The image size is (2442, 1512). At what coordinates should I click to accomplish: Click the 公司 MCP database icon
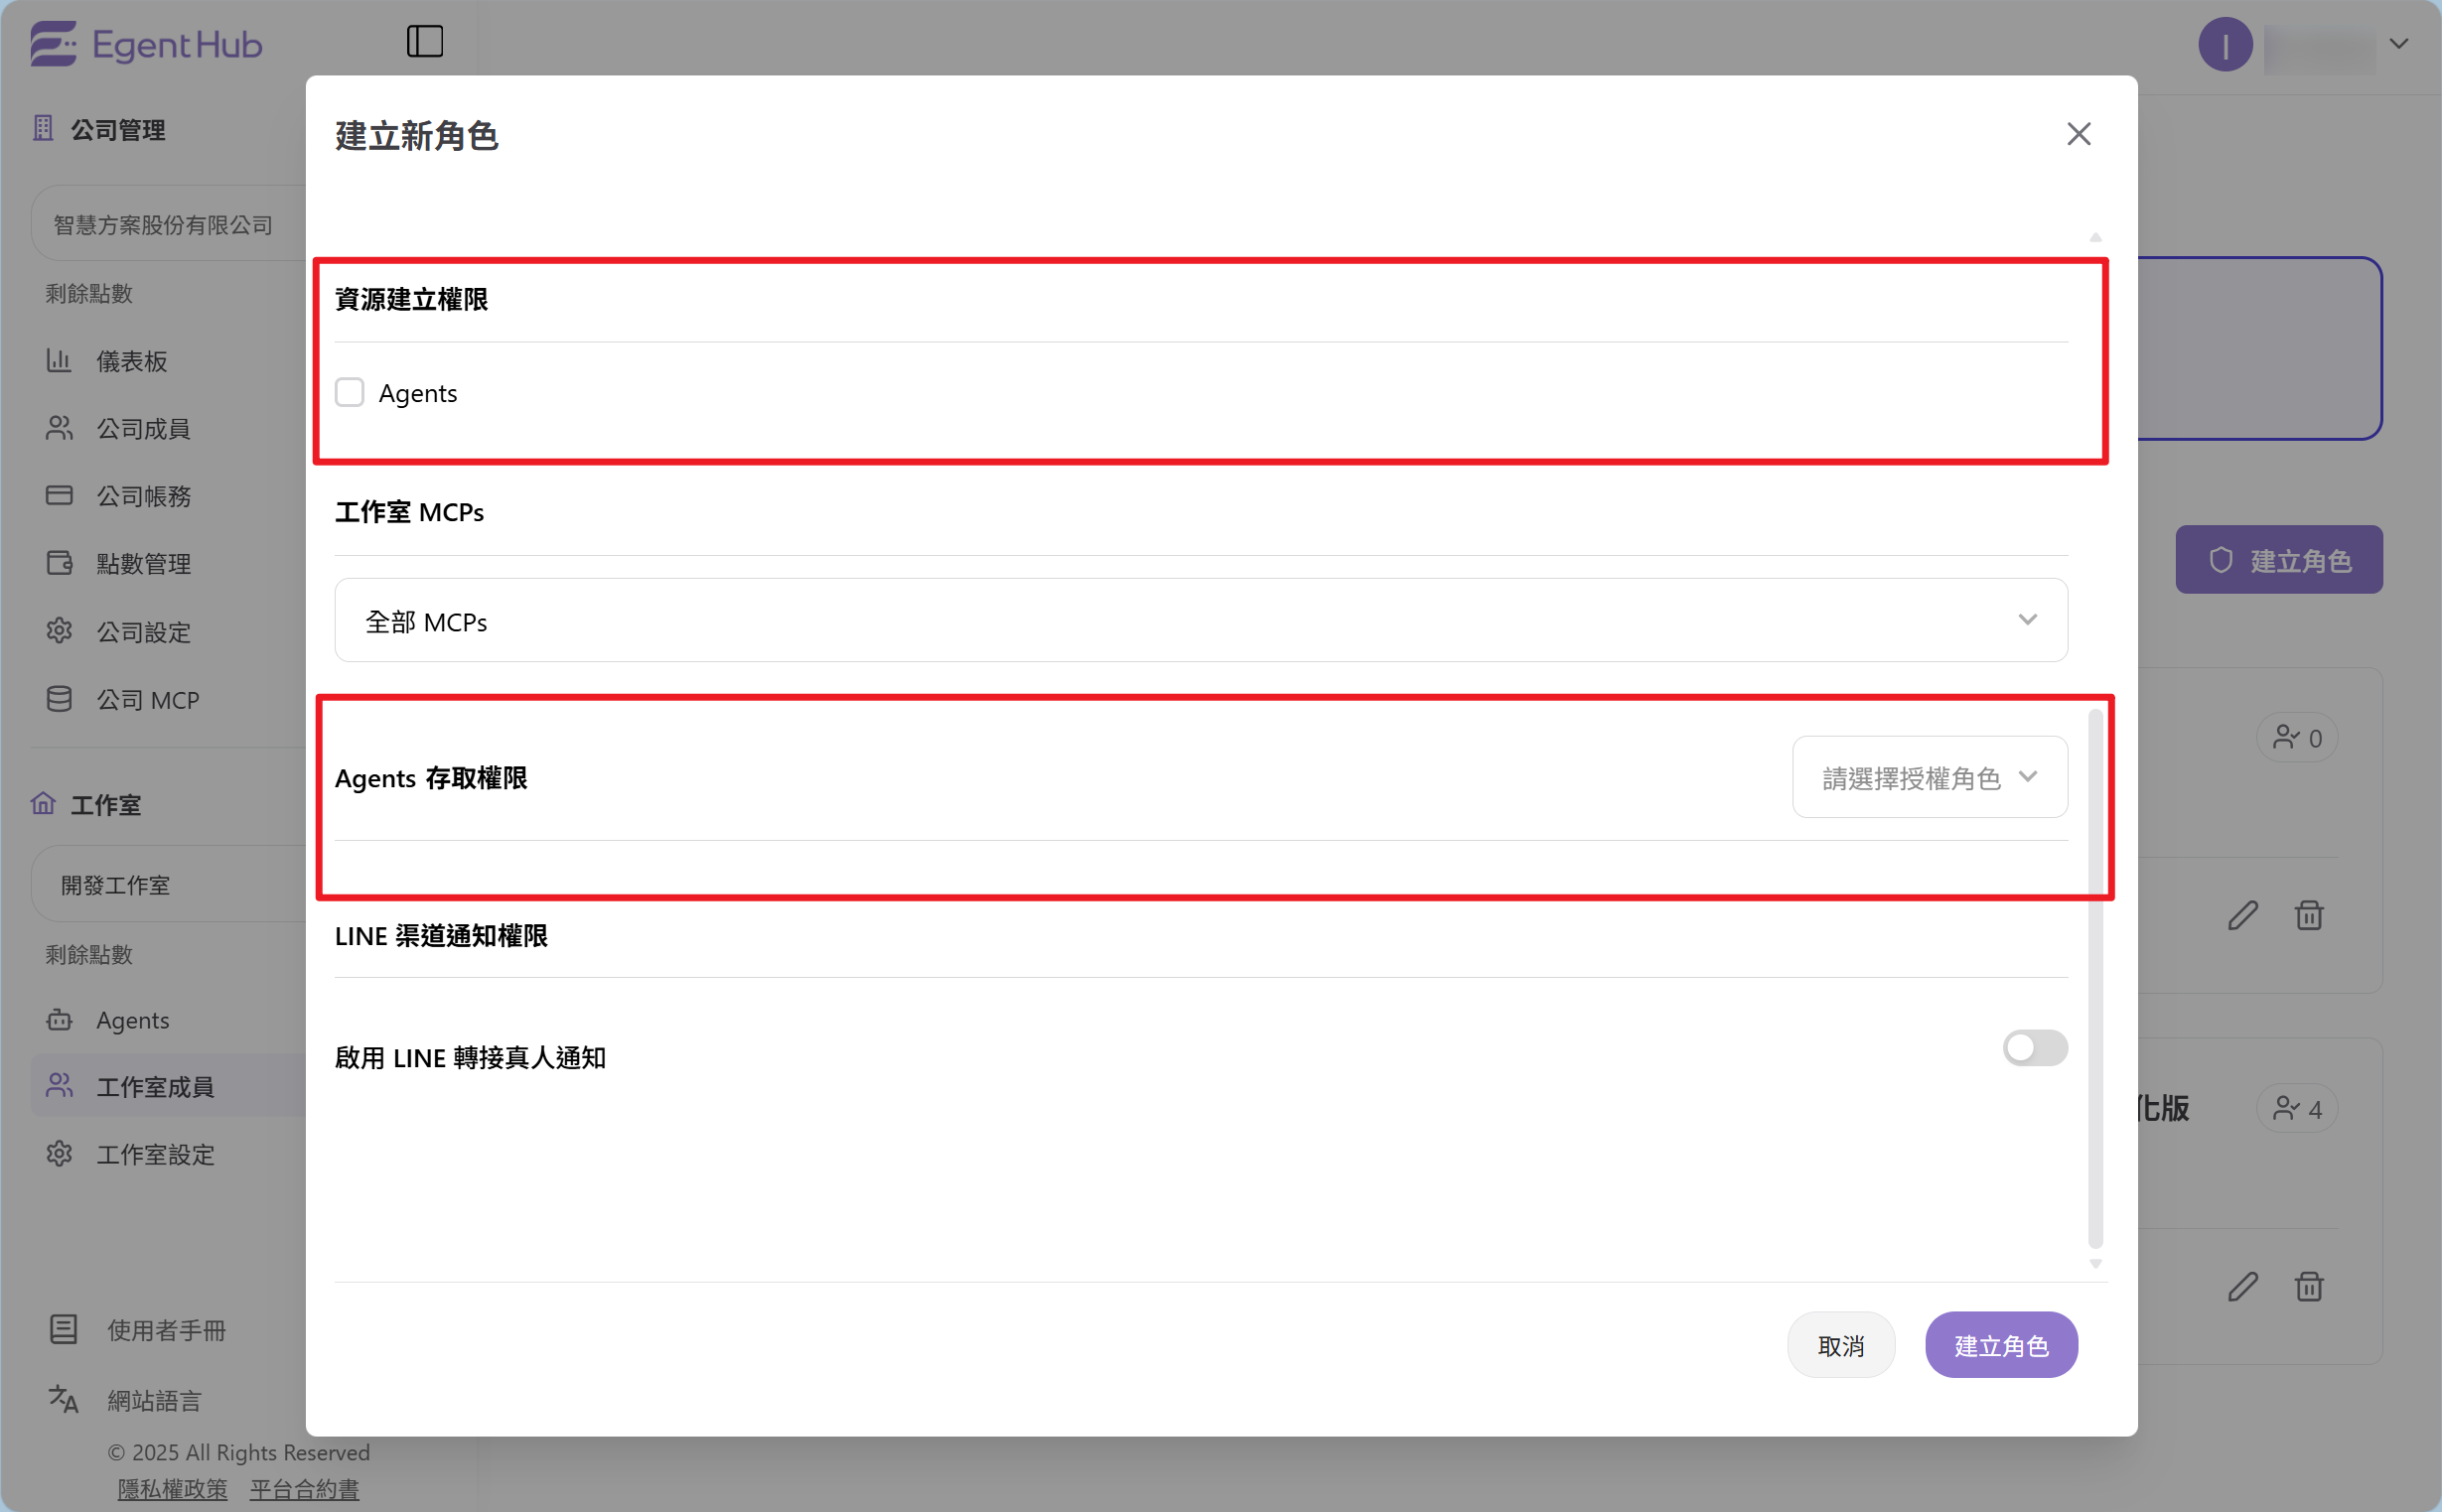point(59,699)
